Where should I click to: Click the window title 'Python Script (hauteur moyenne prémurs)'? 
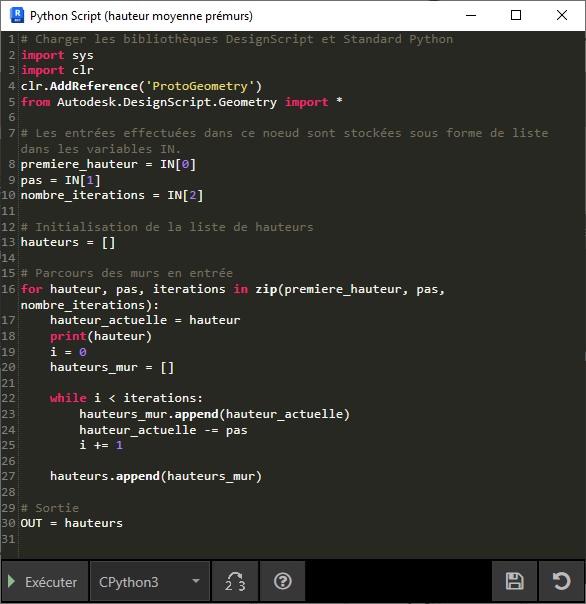pyautogui.click(x=141, y=16)
